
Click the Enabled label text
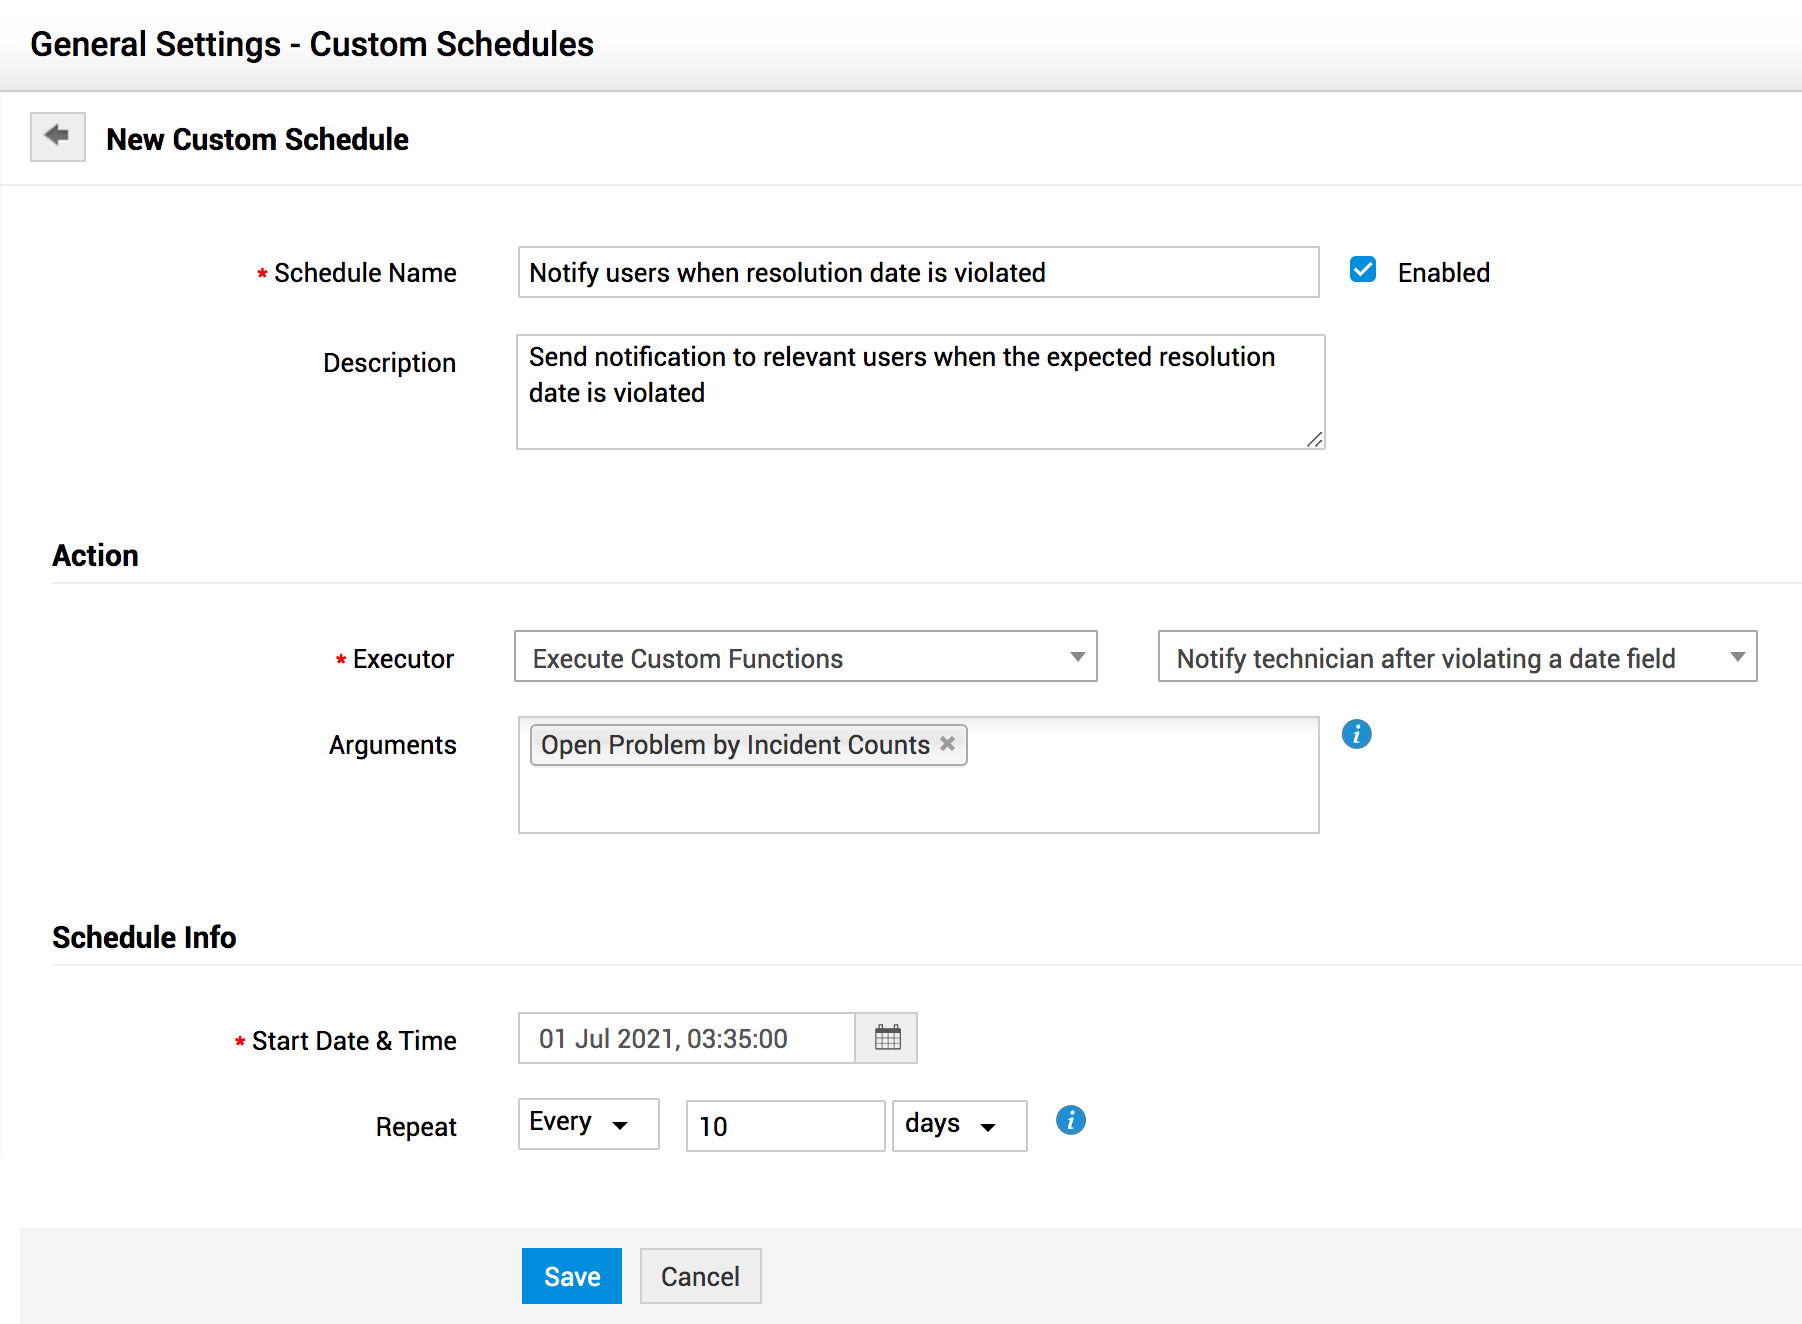(x=1443, y=273)
